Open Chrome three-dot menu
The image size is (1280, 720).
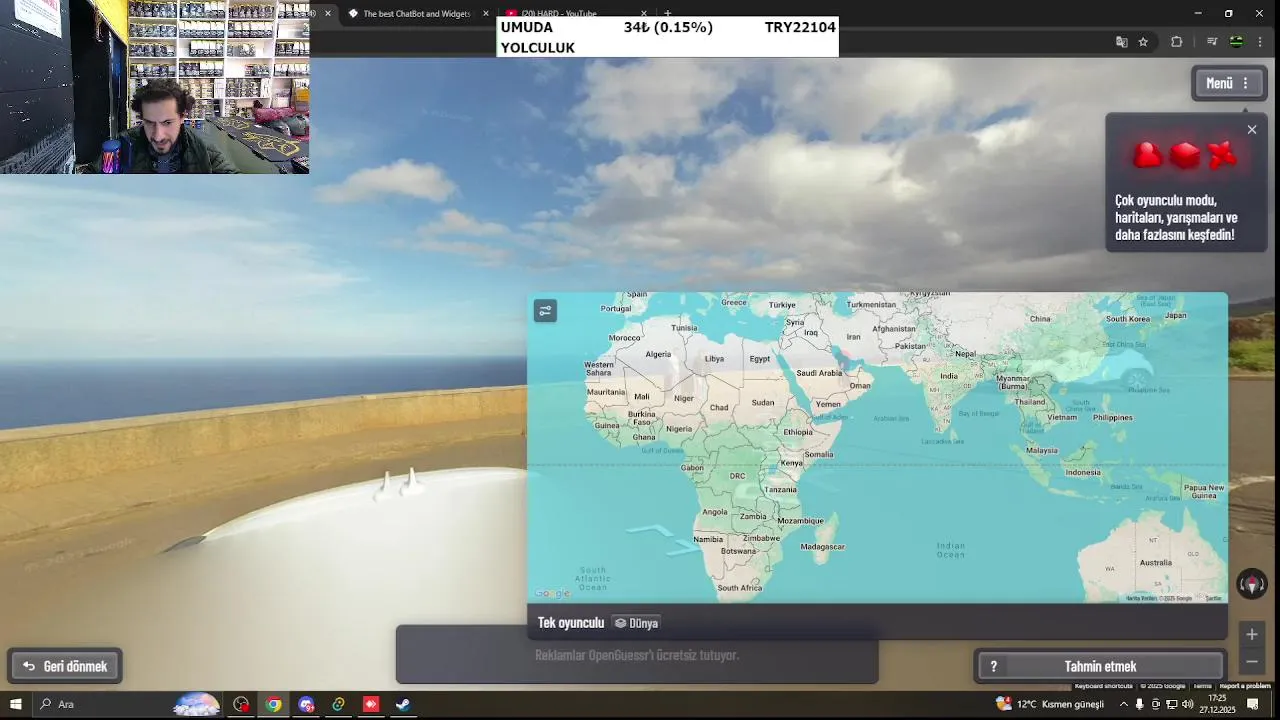click(x=1260, y=42)
